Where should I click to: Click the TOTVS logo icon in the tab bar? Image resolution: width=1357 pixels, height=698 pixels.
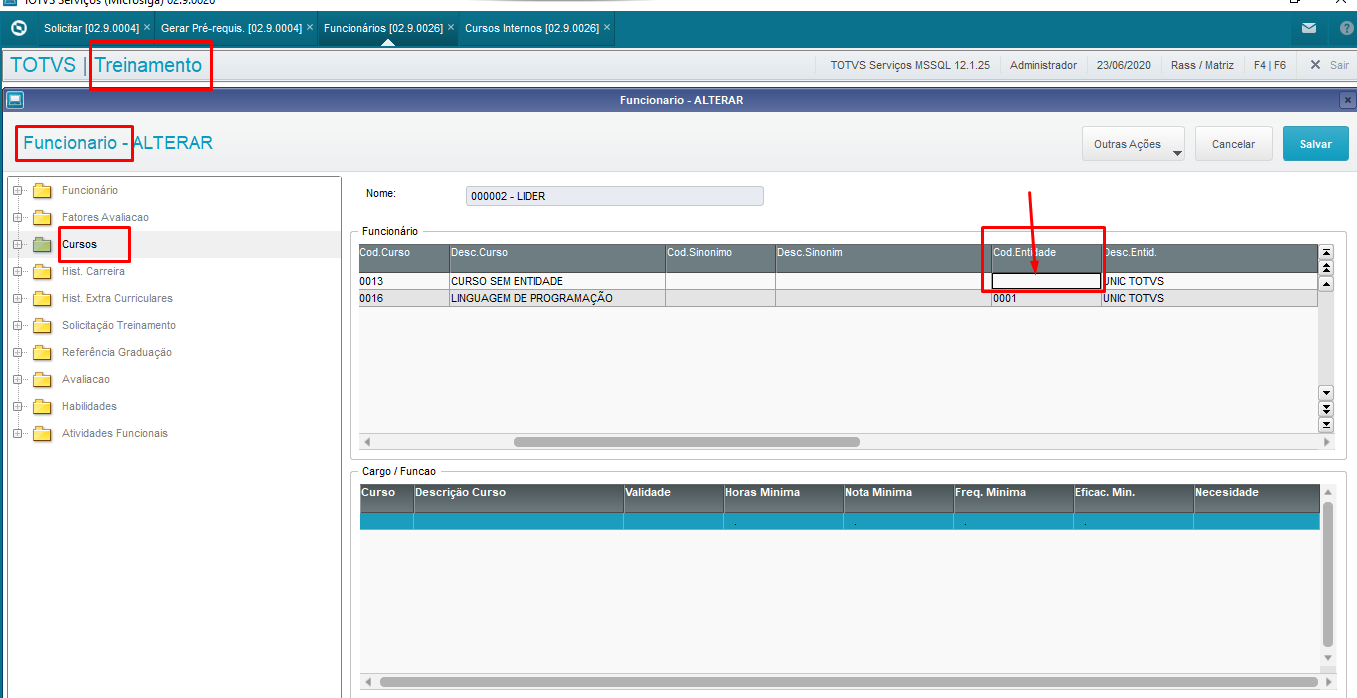click(18, 28)
